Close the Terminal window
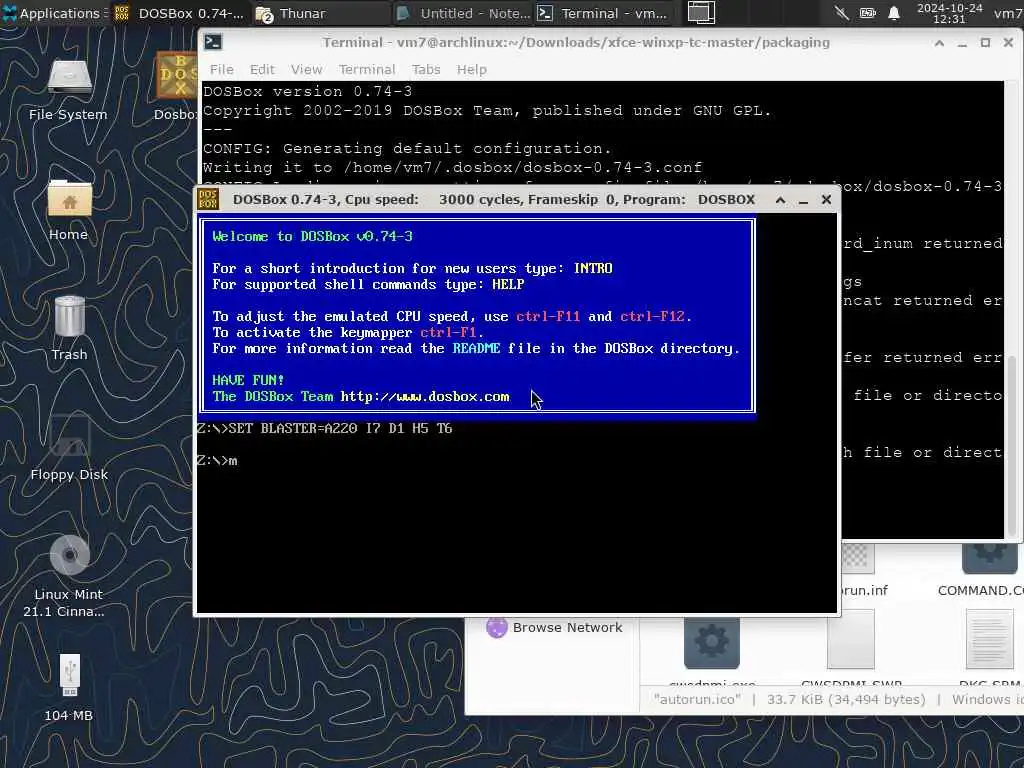1024x768 pixels. click(x=1008, y=43)
